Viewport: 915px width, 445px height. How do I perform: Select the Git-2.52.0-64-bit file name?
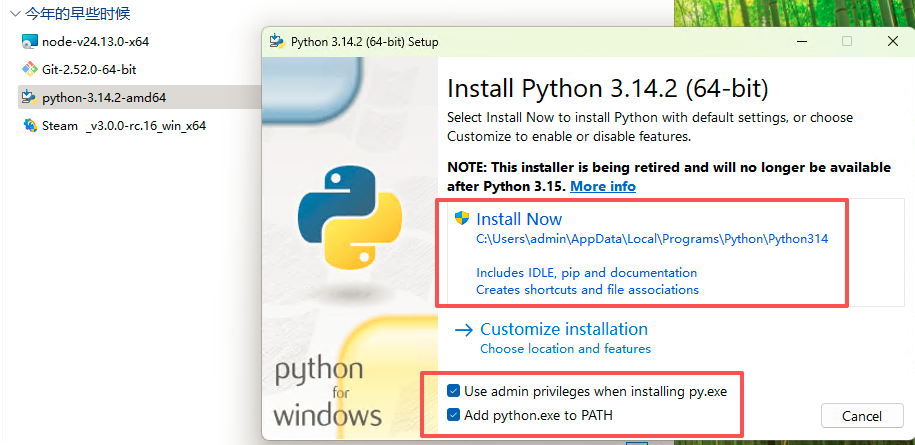(89, 69)
